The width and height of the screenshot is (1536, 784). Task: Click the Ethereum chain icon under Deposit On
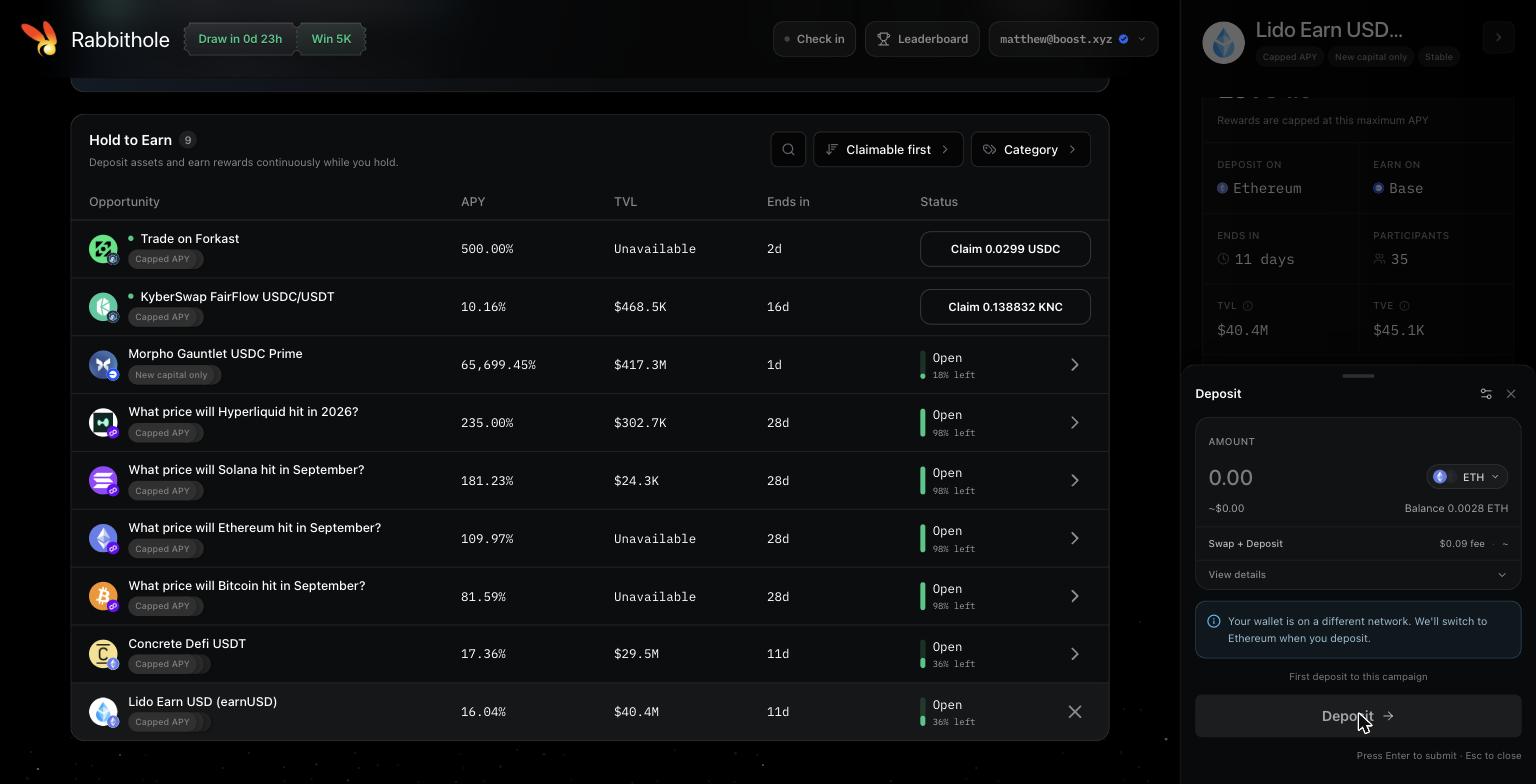pos(1223,188)
